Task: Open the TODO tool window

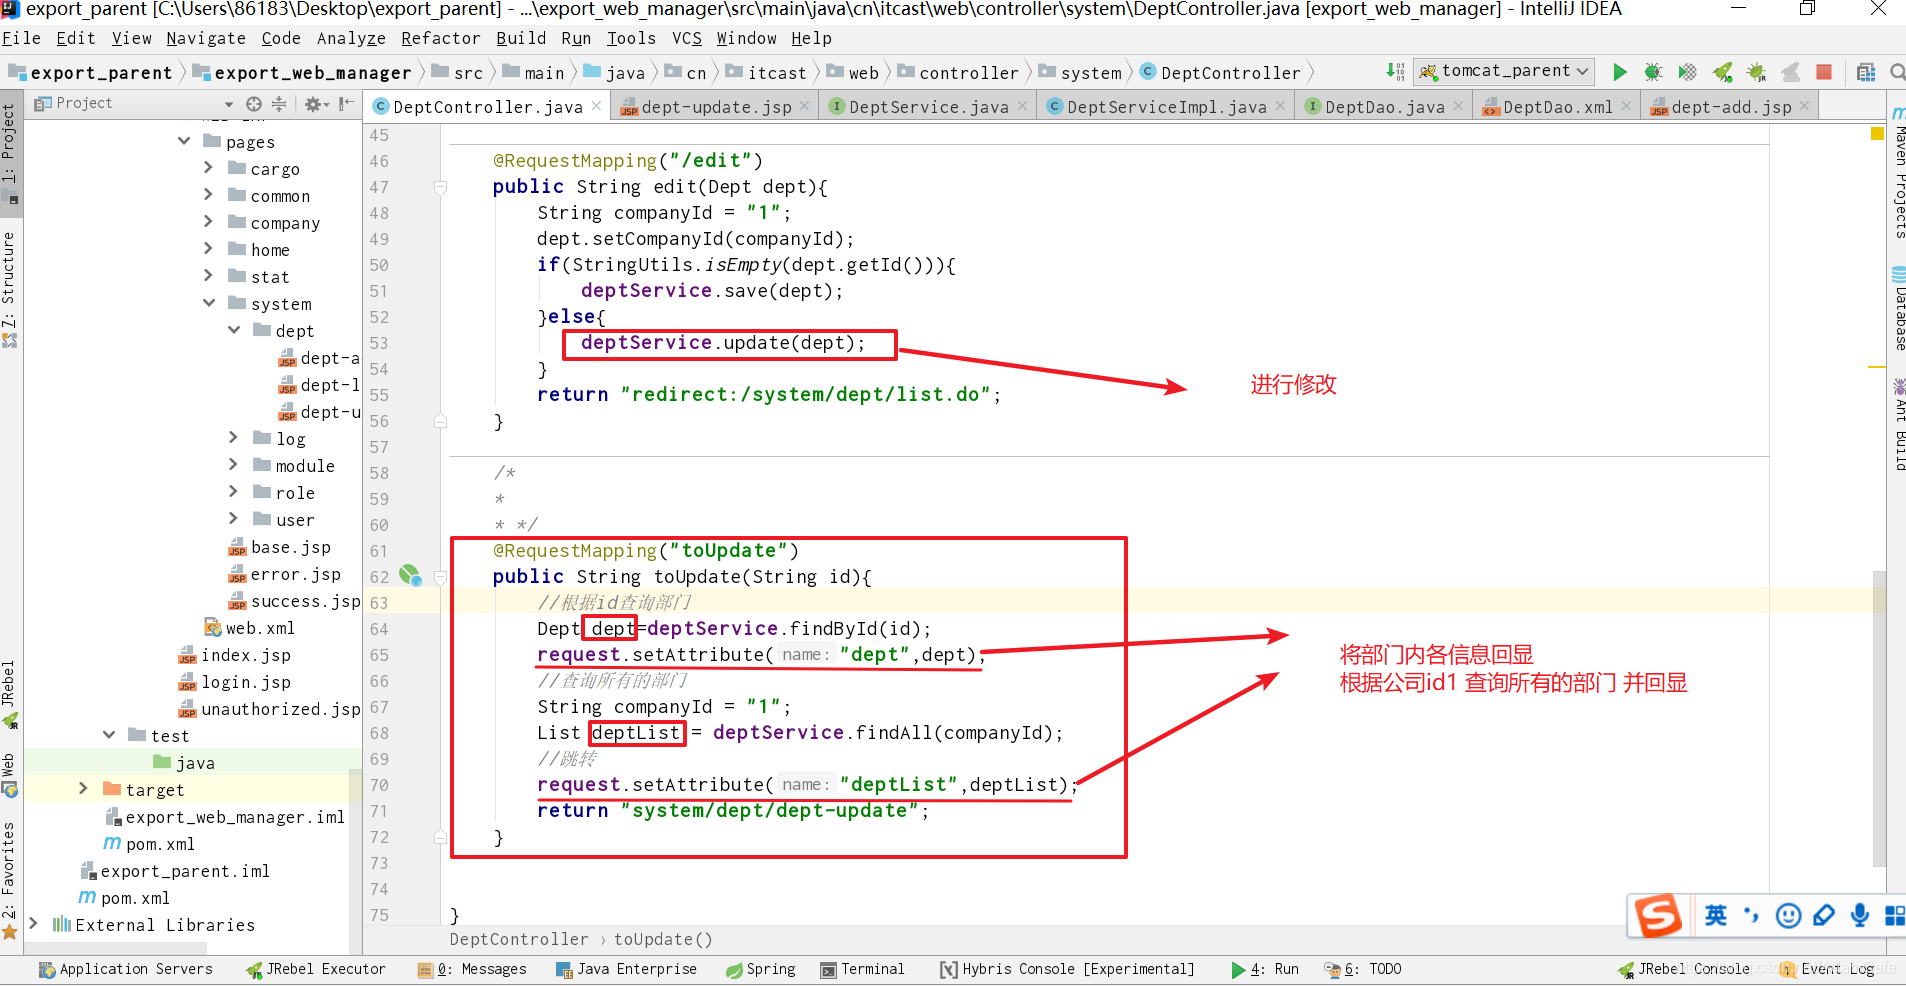Action: pos(1363,969)
